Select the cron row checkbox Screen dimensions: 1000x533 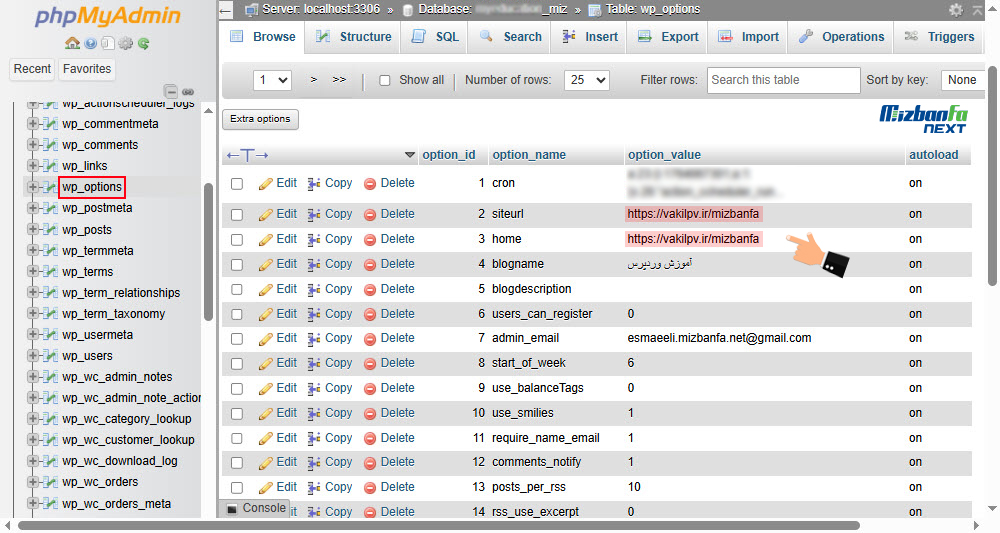[237, 184]
